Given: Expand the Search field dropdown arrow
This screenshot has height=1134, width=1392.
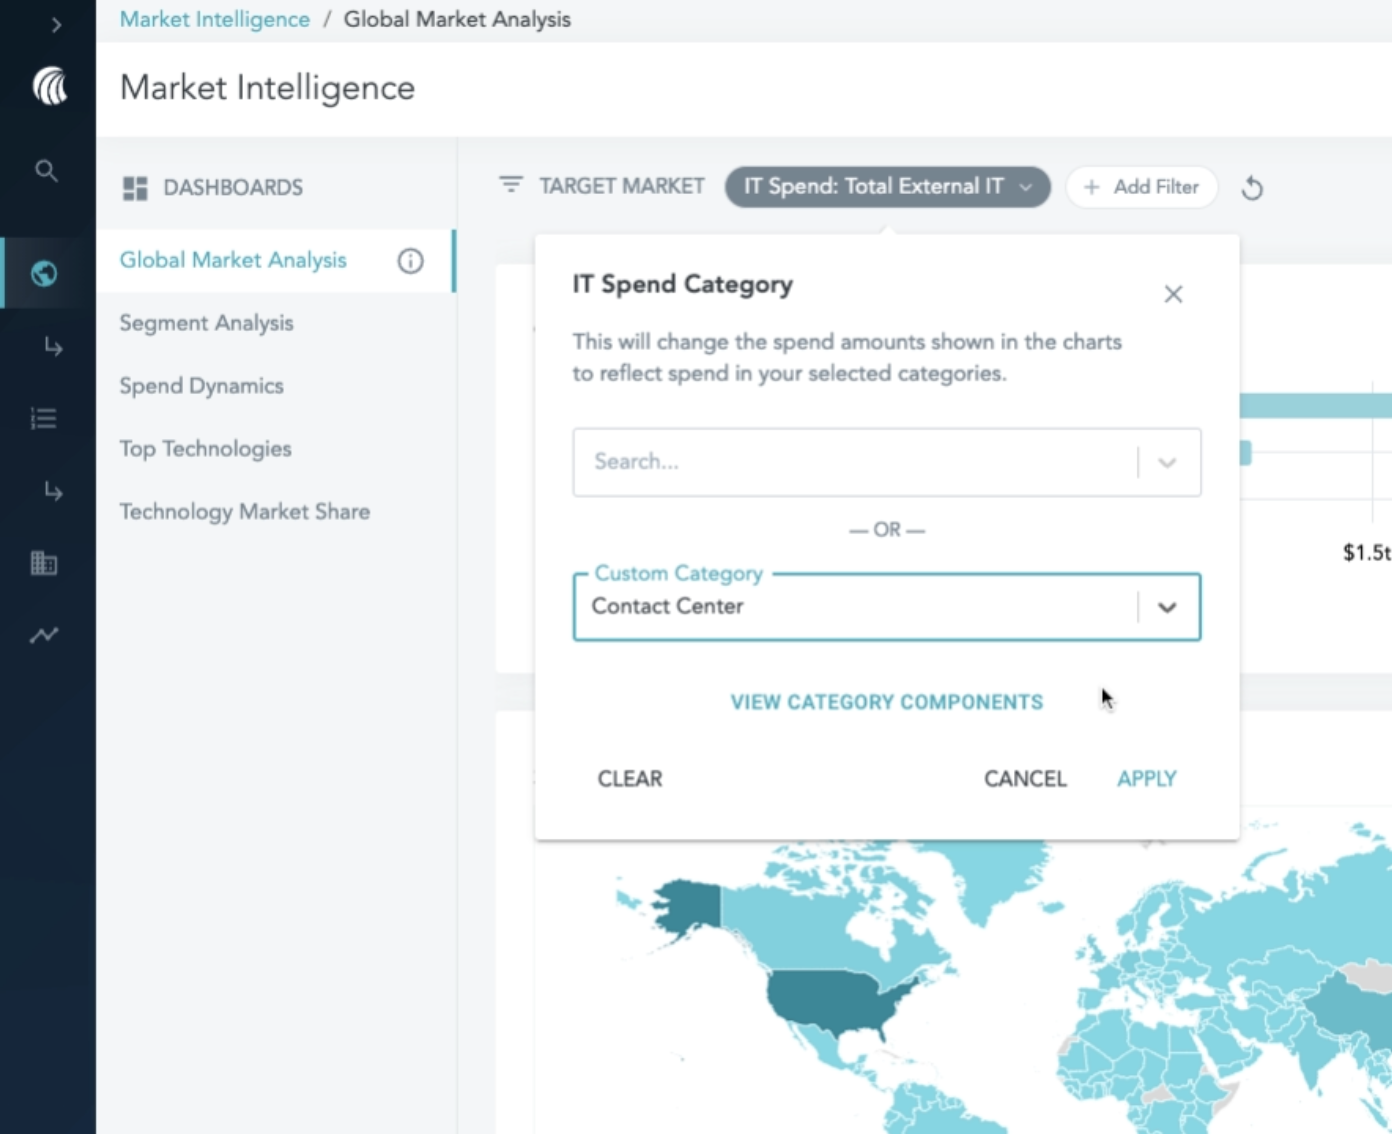Looking at the screenshot, I should (1166, 463).
